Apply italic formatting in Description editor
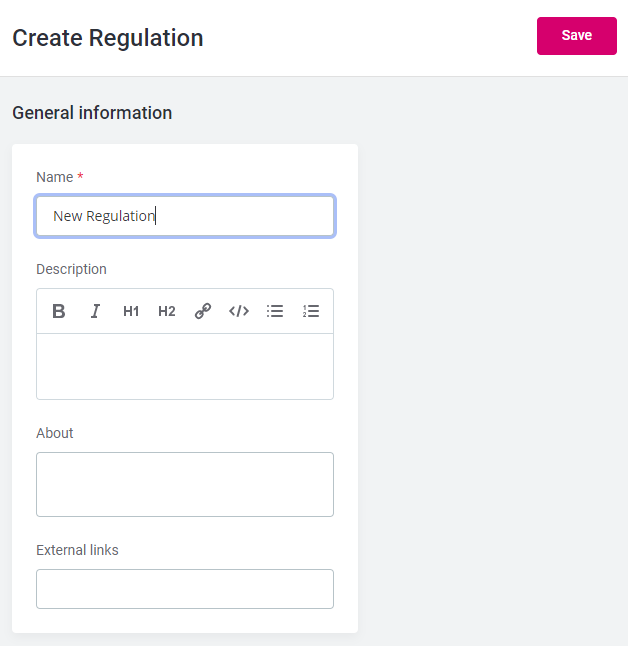Screen dimensions: 628x646 95,311
